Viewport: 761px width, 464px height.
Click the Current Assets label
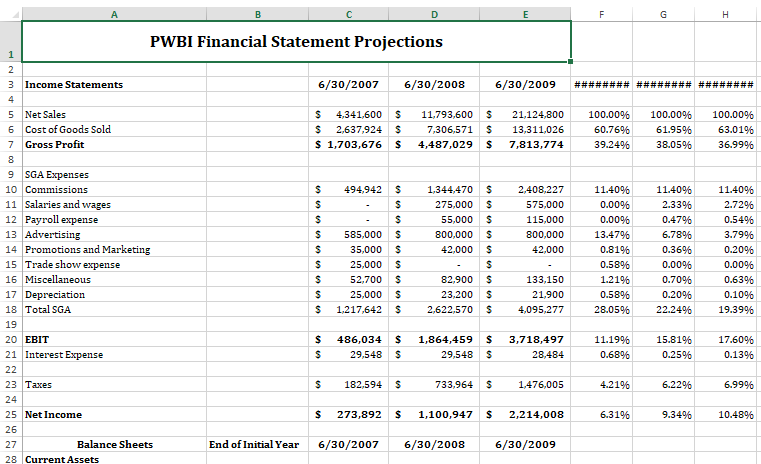coord(62,459)
